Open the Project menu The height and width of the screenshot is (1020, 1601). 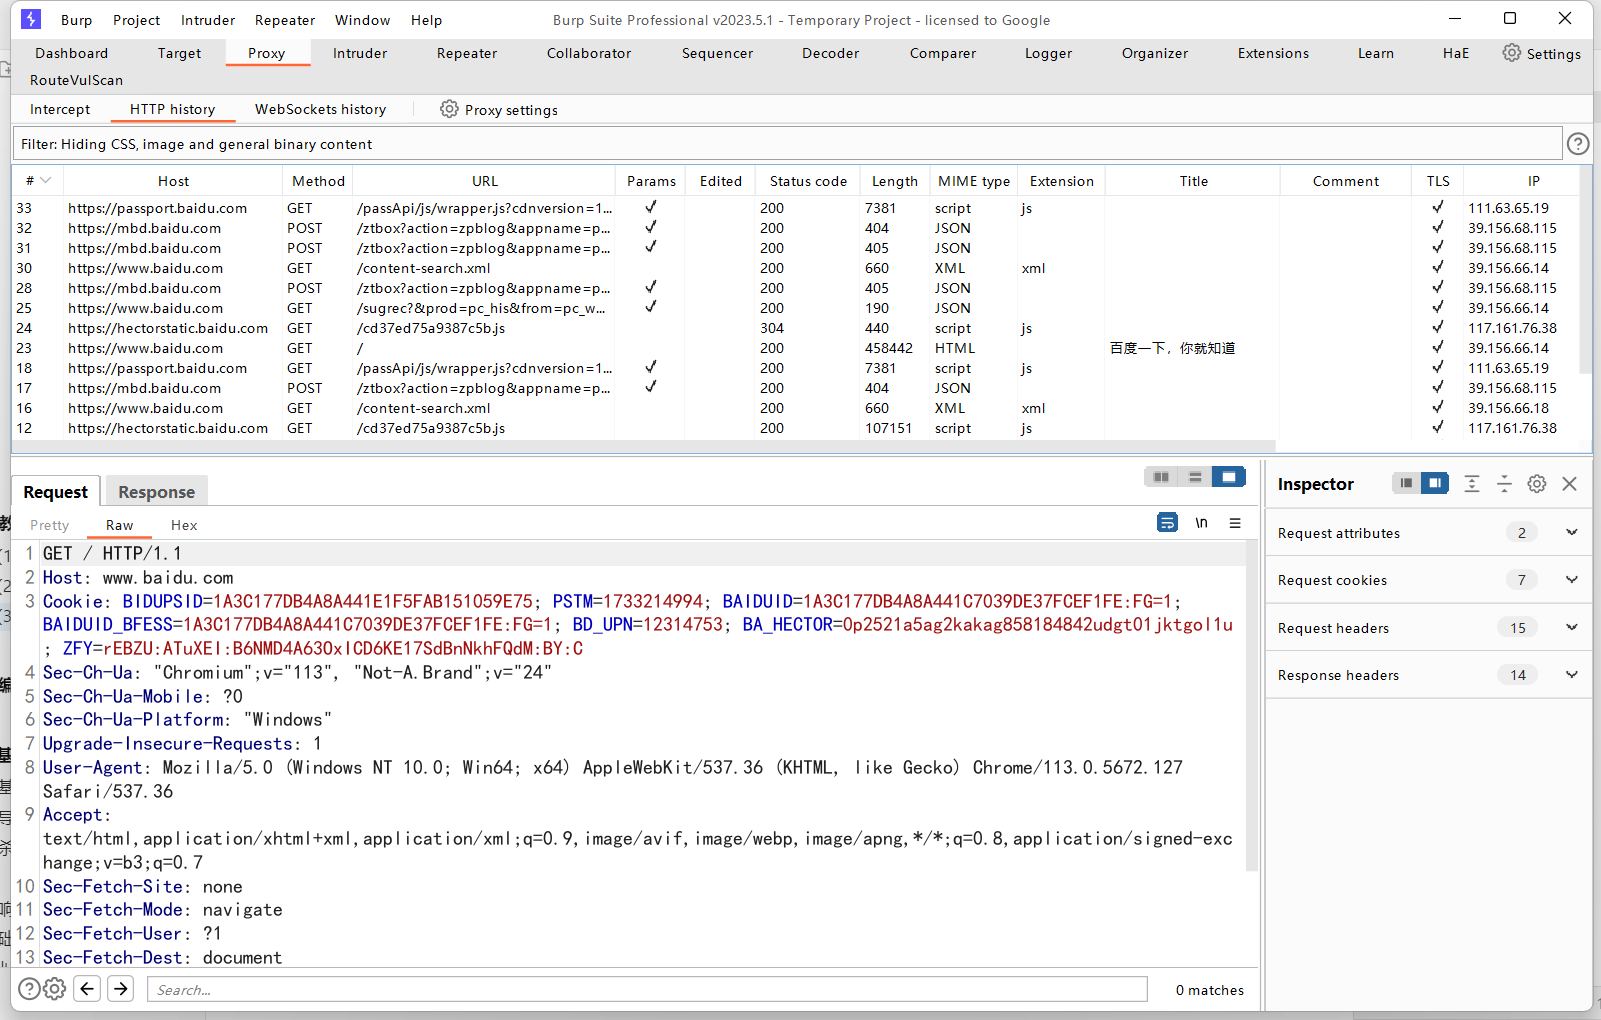click(x=136, y=20)
